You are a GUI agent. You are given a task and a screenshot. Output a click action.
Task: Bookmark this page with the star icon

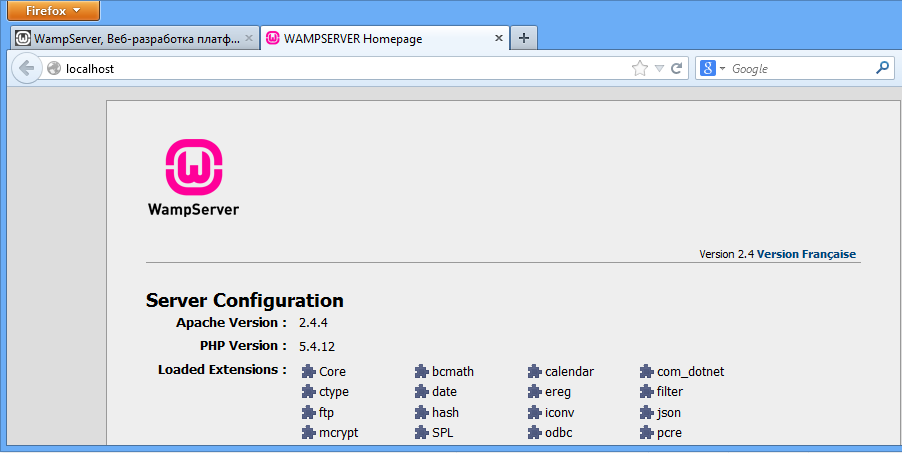point(640,69)
